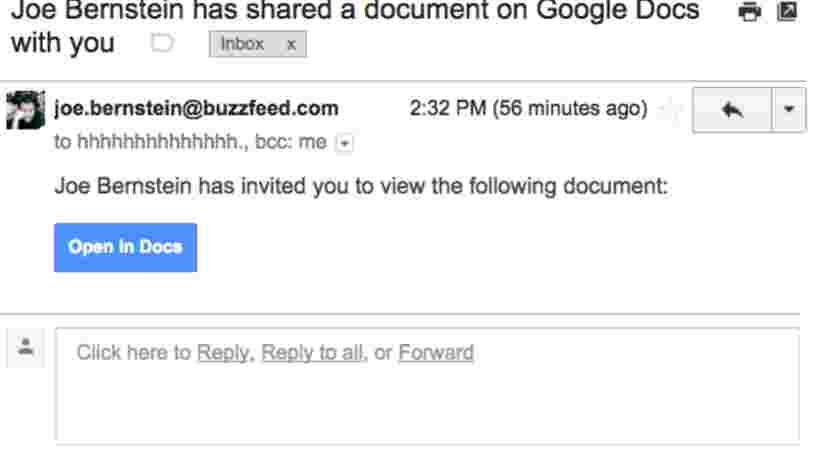Click the email subject heading
This screenshot has width=816, height=459.
pyautogui.click(x=355, y=26)
